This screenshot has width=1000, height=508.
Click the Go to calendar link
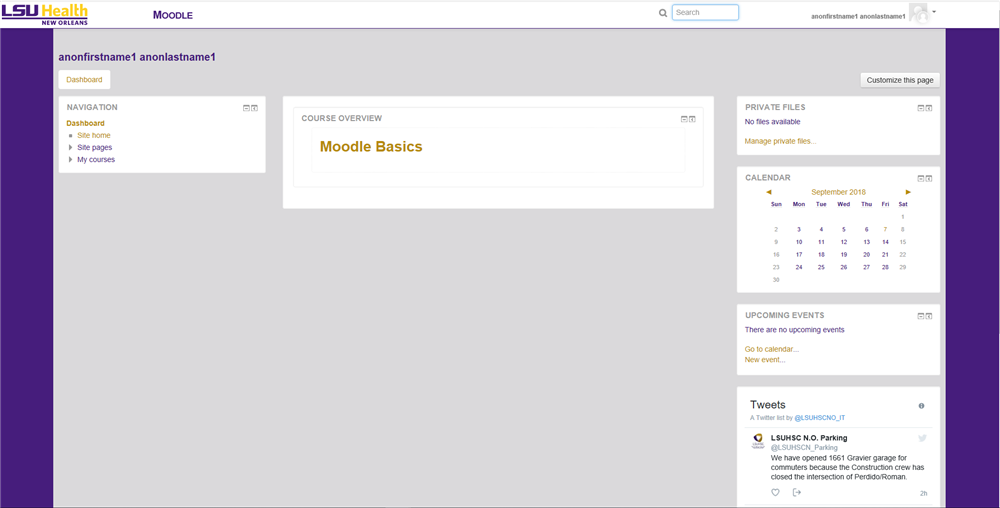coord(772,349)
